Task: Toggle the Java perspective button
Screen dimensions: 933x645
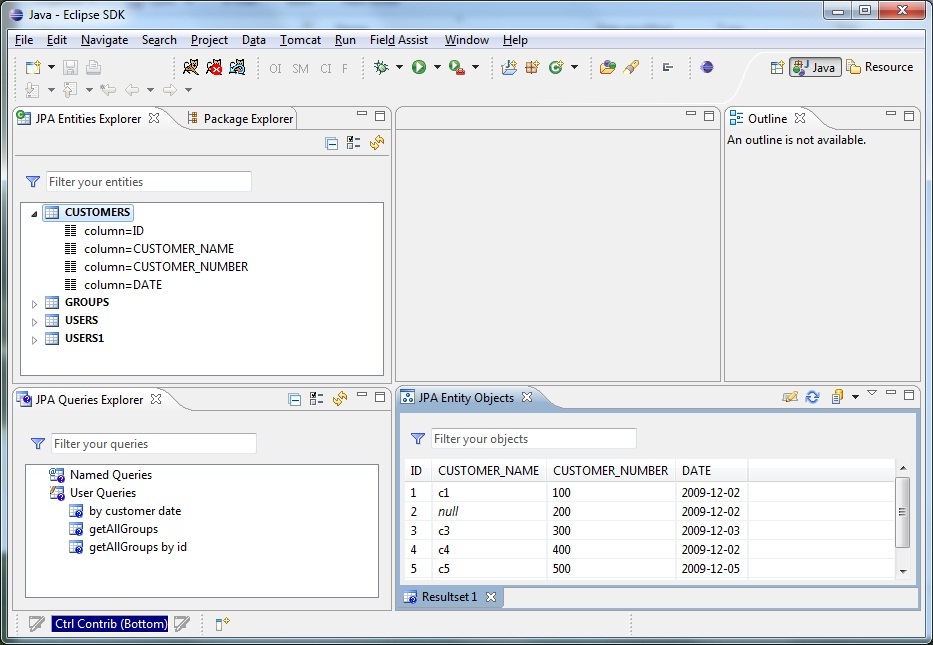Action: [x=814, y=67]
